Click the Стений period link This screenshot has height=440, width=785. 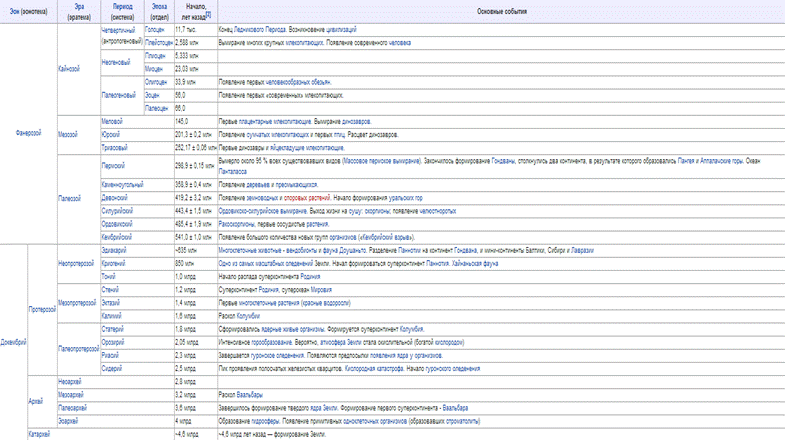point(110,290)
